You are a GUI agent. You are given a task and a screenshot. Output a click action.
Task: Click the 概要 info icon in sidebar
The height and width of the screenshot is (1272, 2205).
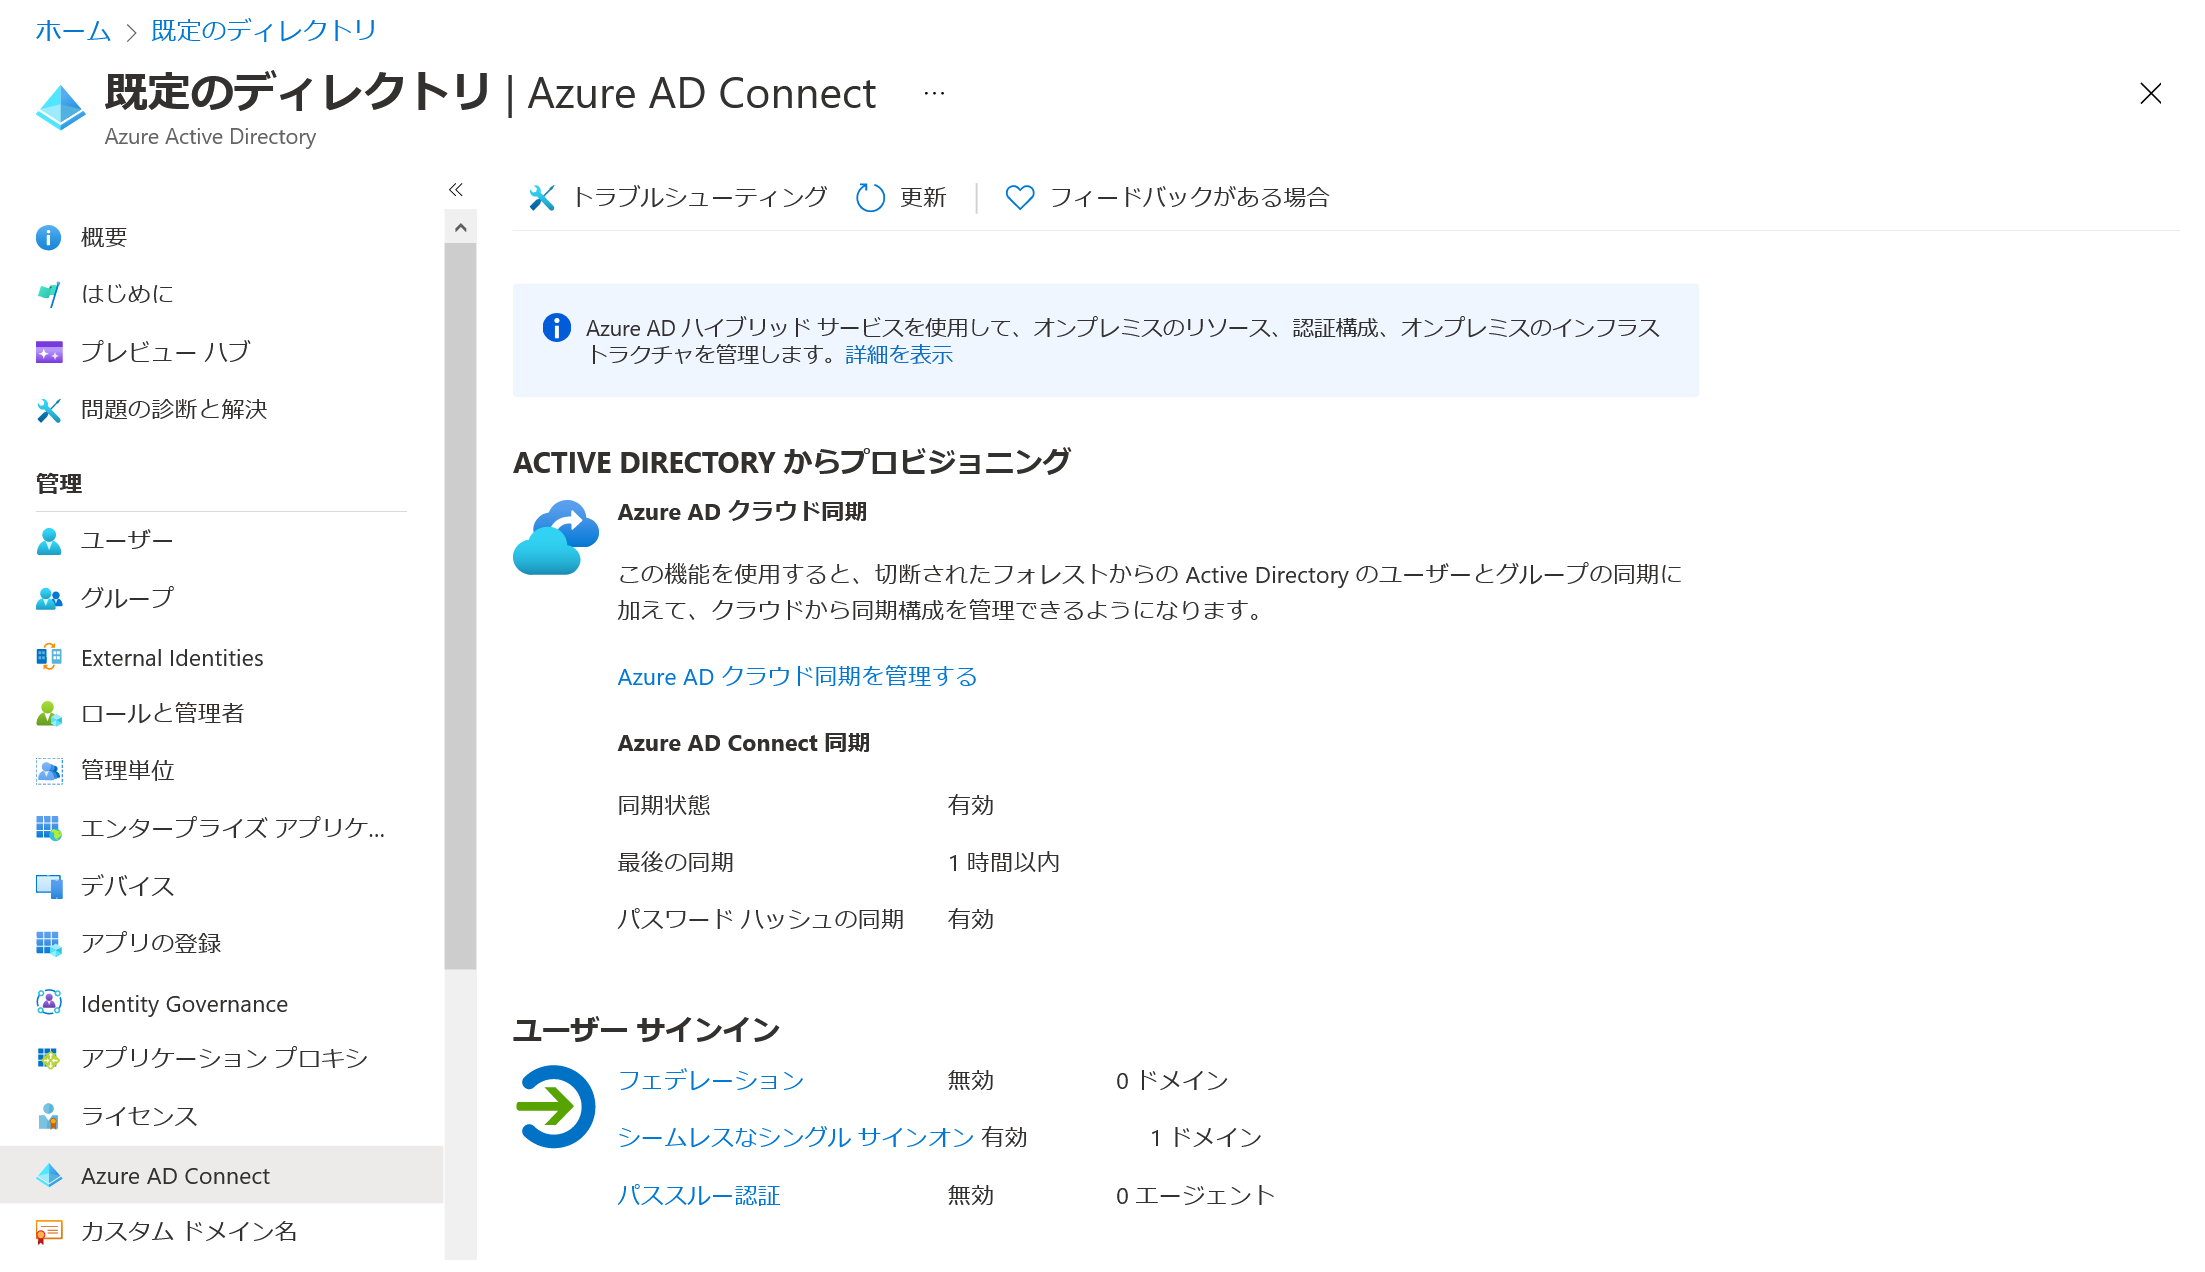(x=48, y=237)
